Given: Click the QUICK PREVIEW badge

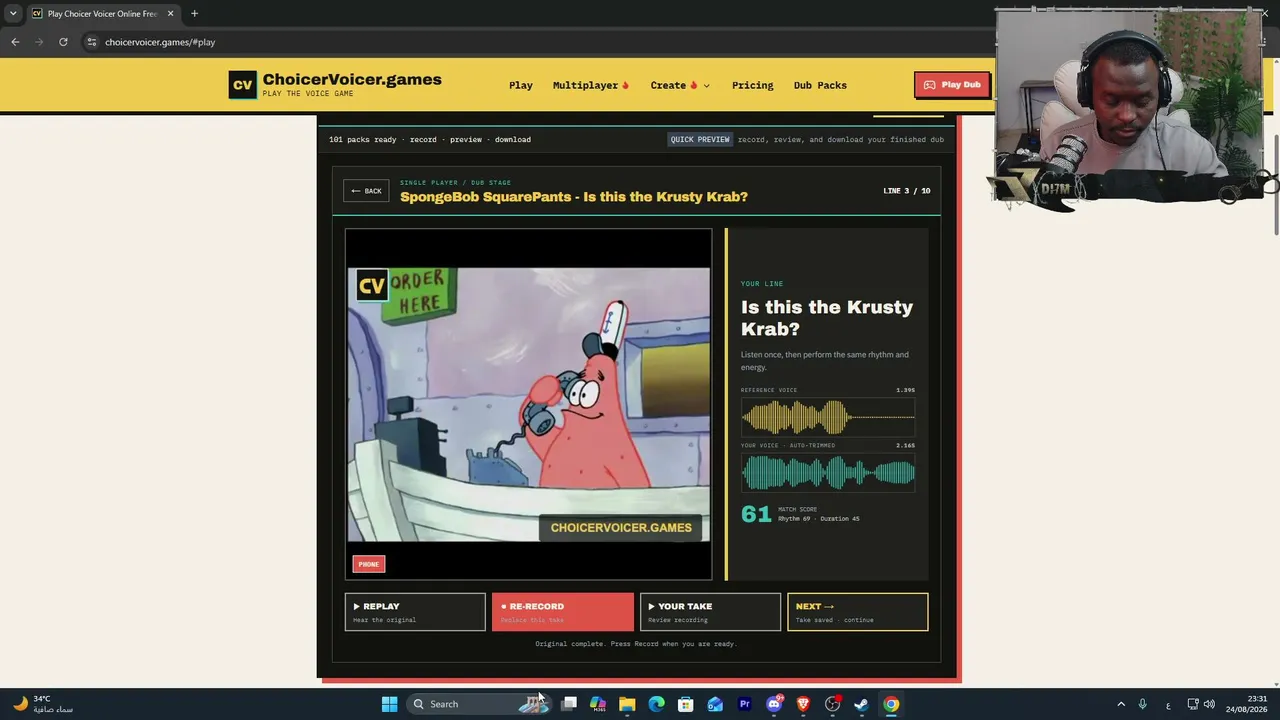Looking at the screenshot, I should [x=700, y=139].
